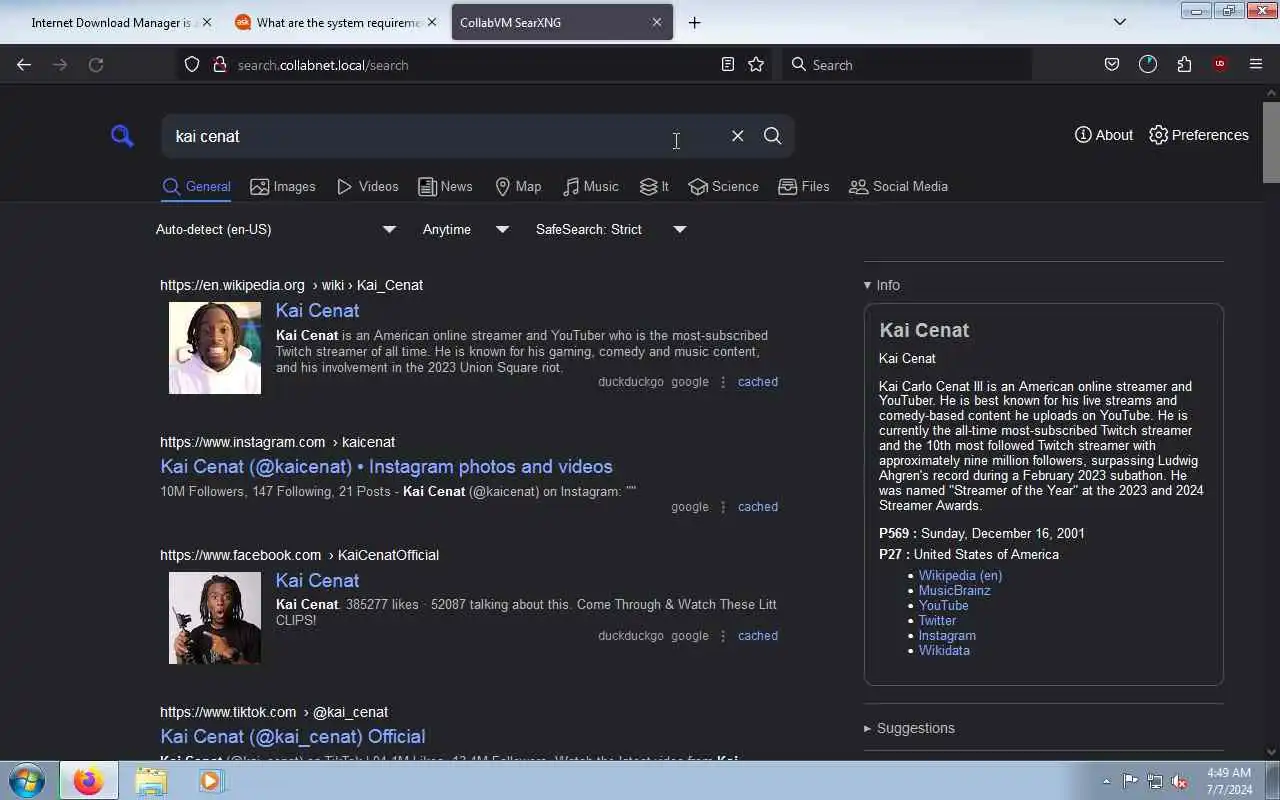Screen dimensions: 1280x800
Task: Expand the Suggestions section
Action: point(909,728)
